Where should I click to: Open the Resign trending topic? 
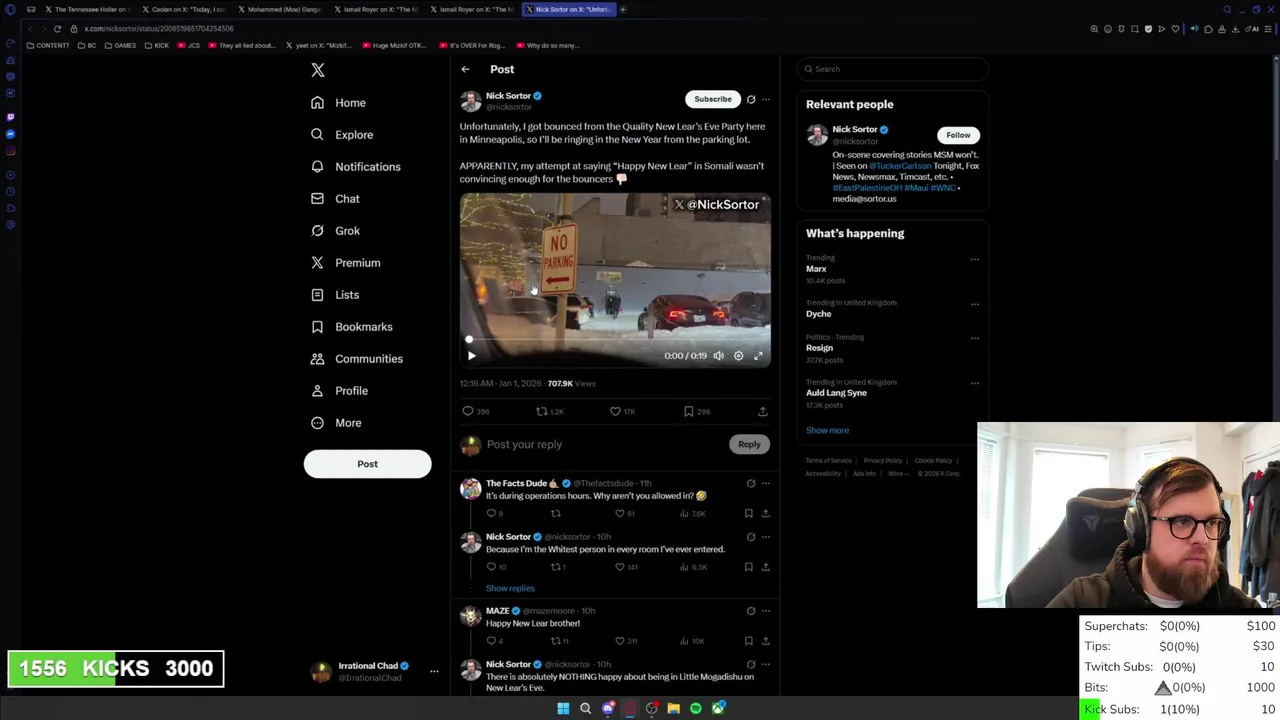(819, 348)
